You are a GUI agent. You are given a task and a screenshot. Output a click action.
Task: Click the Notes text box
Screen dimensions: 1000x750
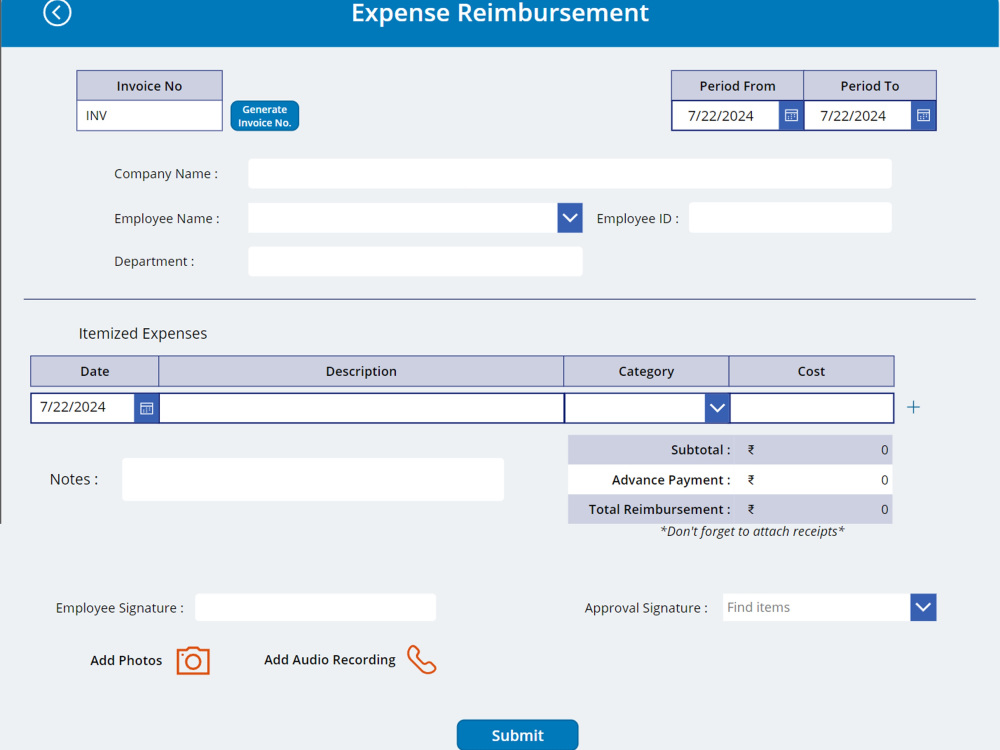click(x=313, y=479)
